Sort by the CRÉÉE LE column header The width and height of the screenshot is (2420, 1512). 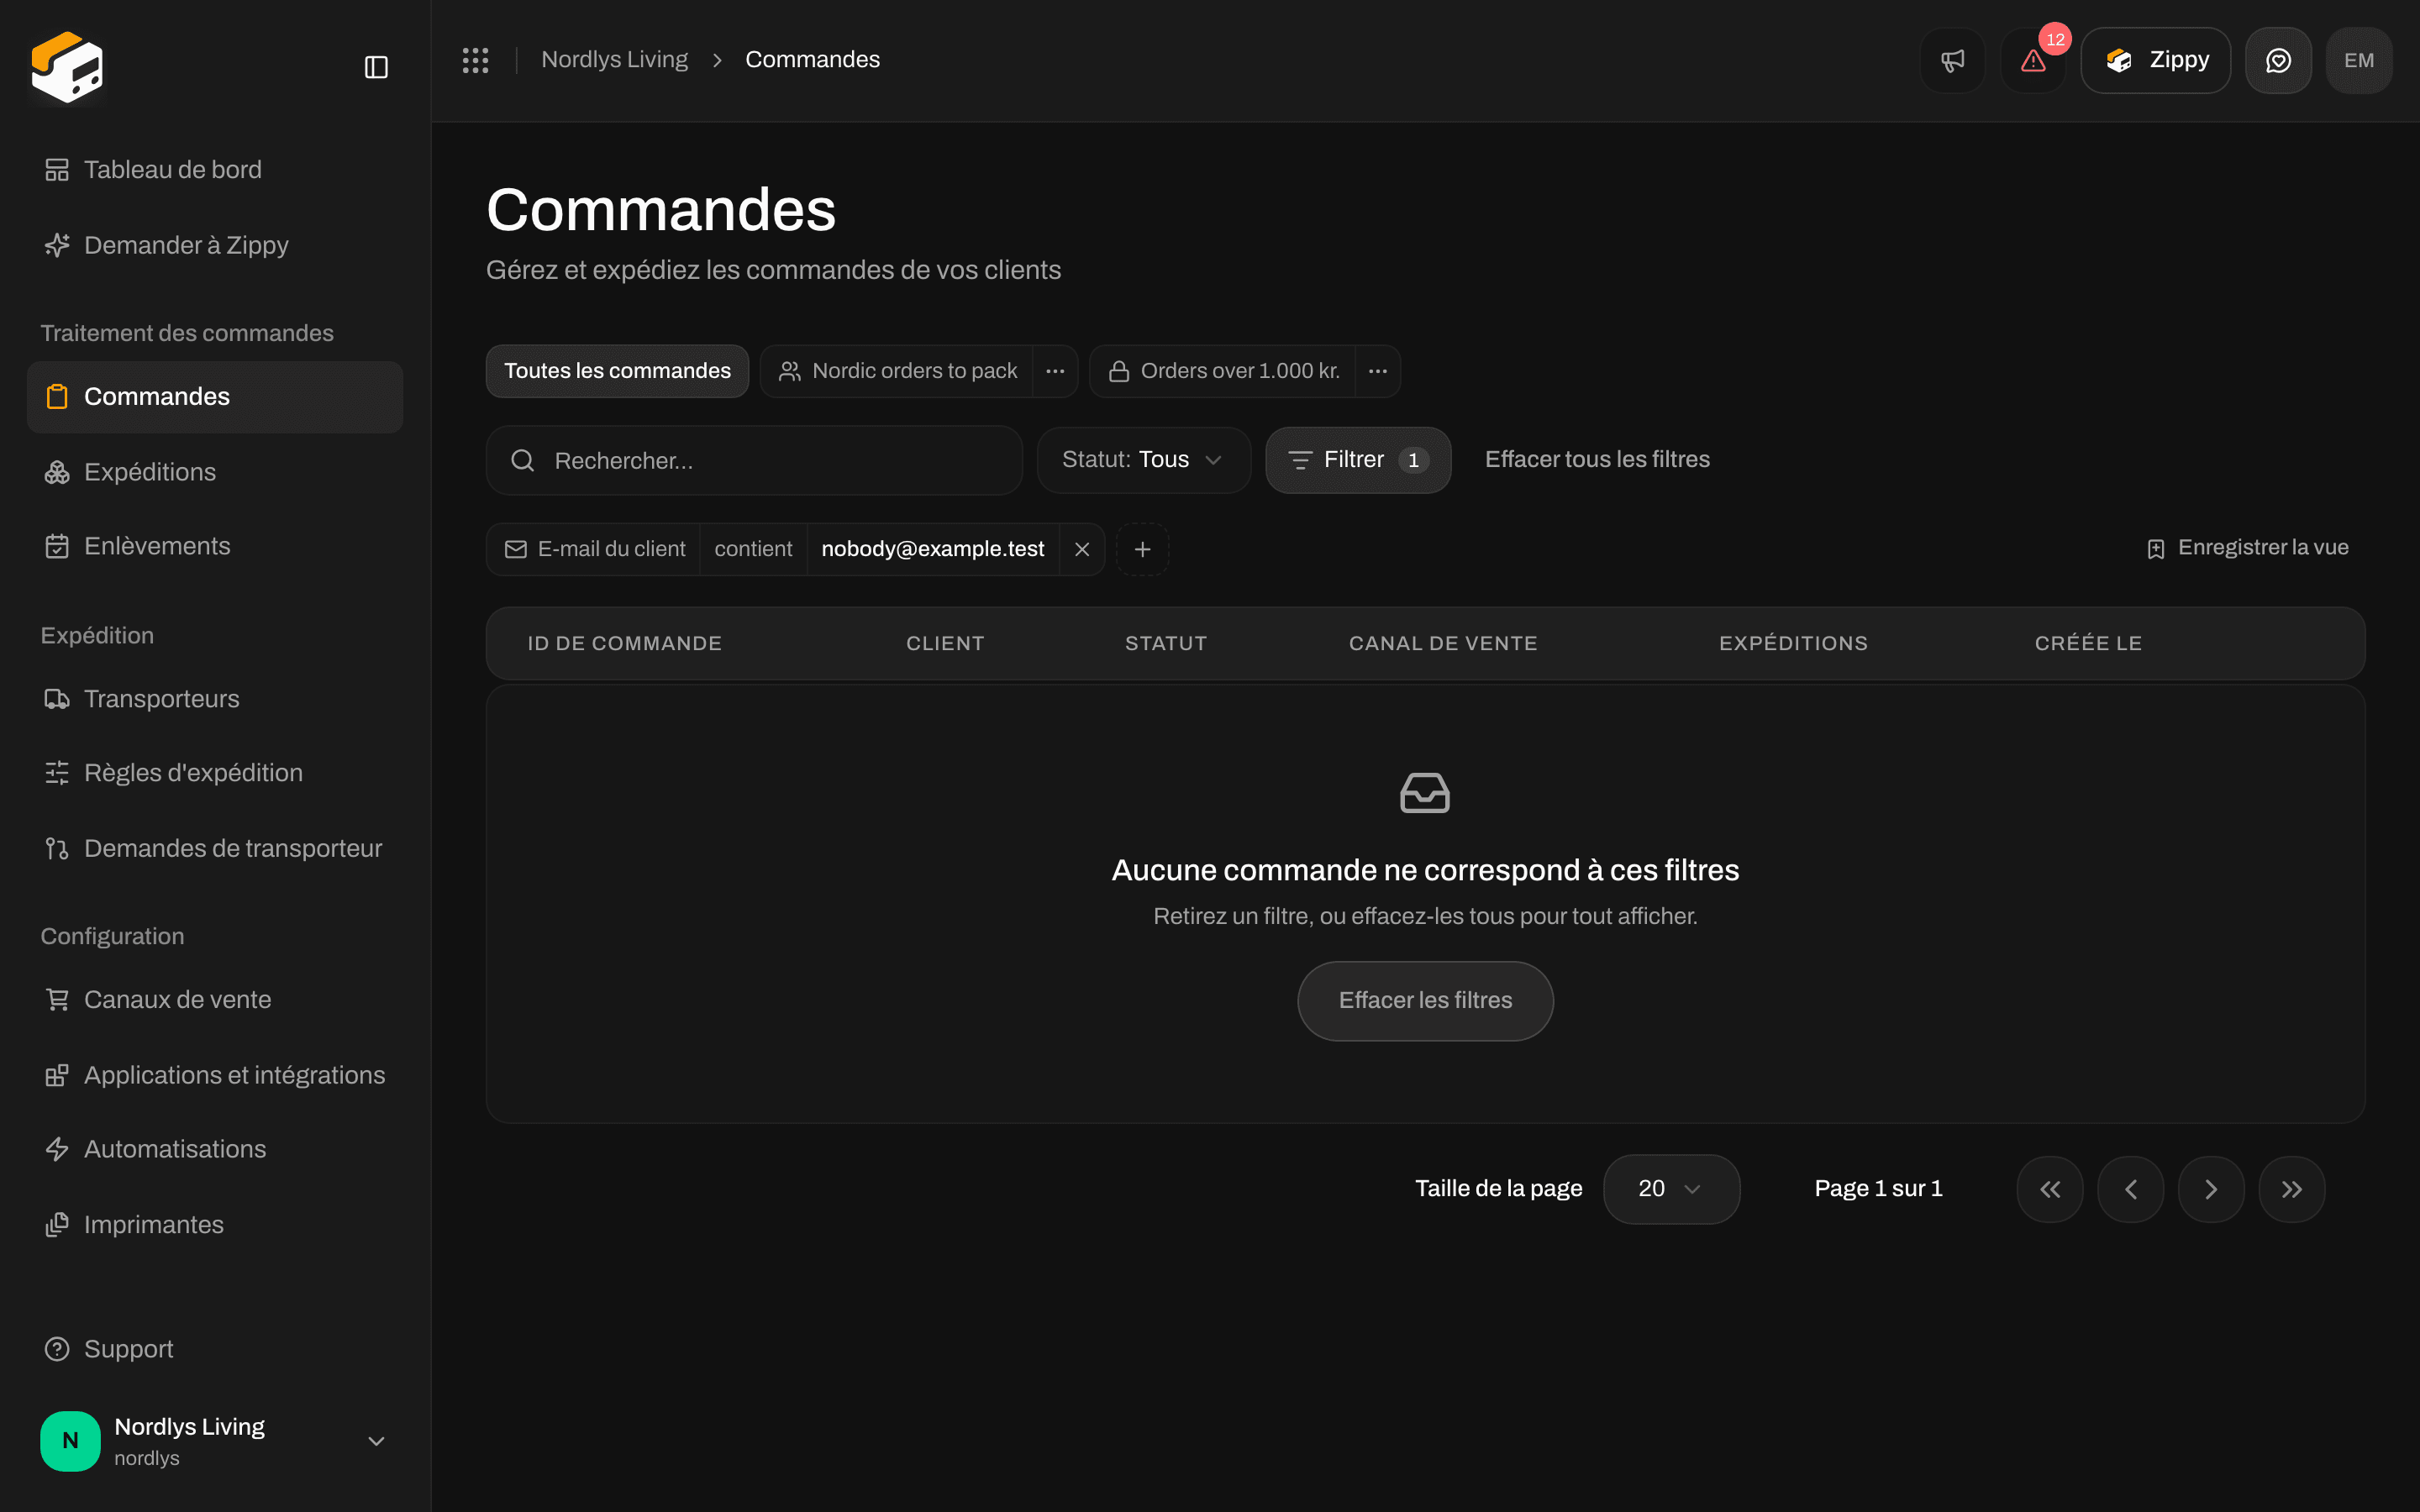(x=2088, y=644)
